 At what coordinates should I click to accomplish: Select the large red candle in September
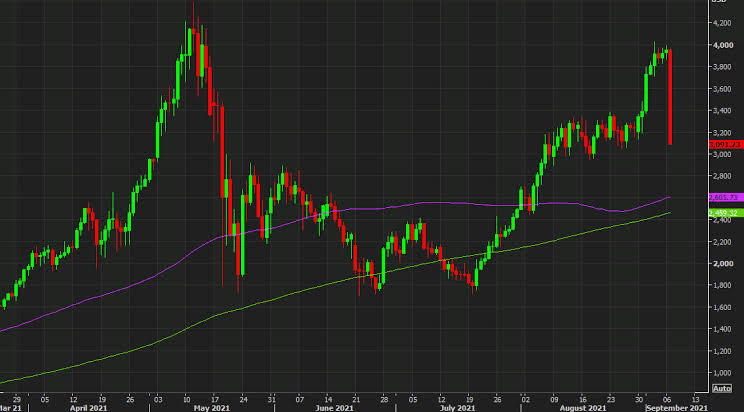point(670,95)
